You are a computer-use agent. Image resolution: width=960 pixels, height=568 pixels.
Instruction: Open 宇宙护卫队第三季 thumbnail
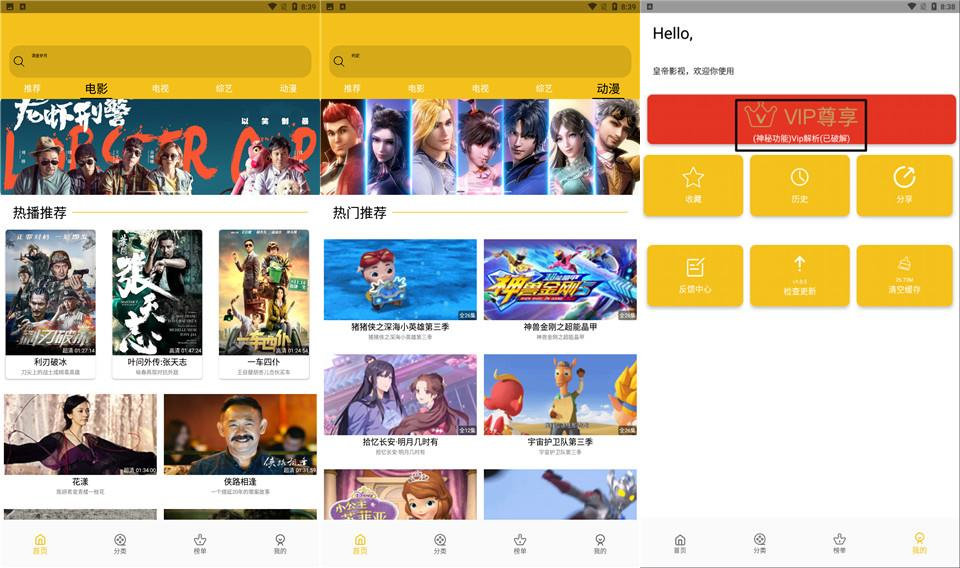click(560, 395)
